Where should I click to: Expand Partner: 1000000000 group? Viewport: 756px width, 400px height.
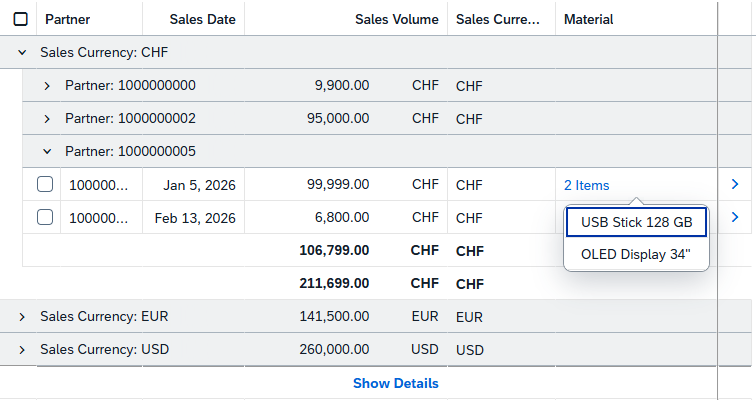tap(47, 85)
